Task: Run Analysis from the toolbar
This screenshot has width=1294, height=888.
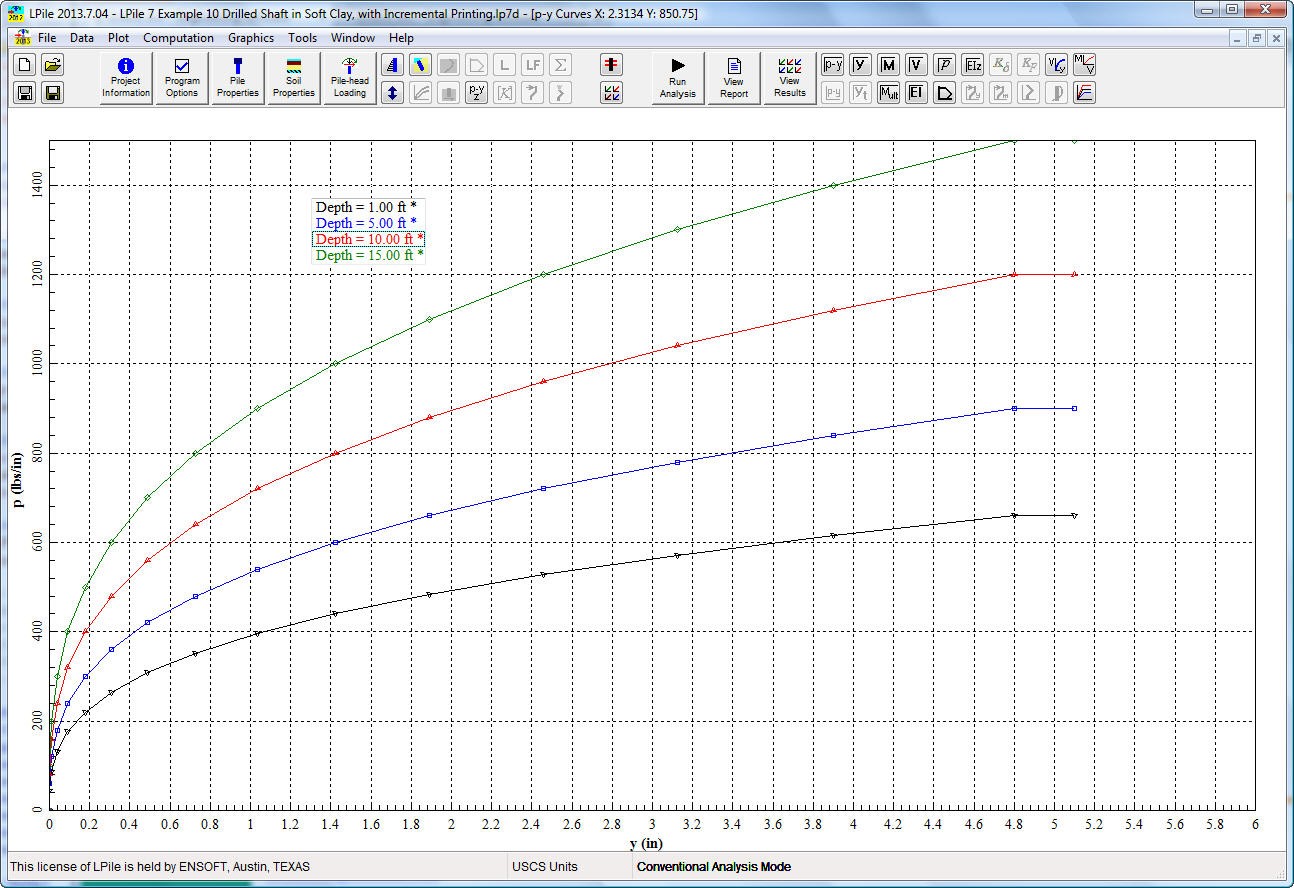Action: coord(678,78)
